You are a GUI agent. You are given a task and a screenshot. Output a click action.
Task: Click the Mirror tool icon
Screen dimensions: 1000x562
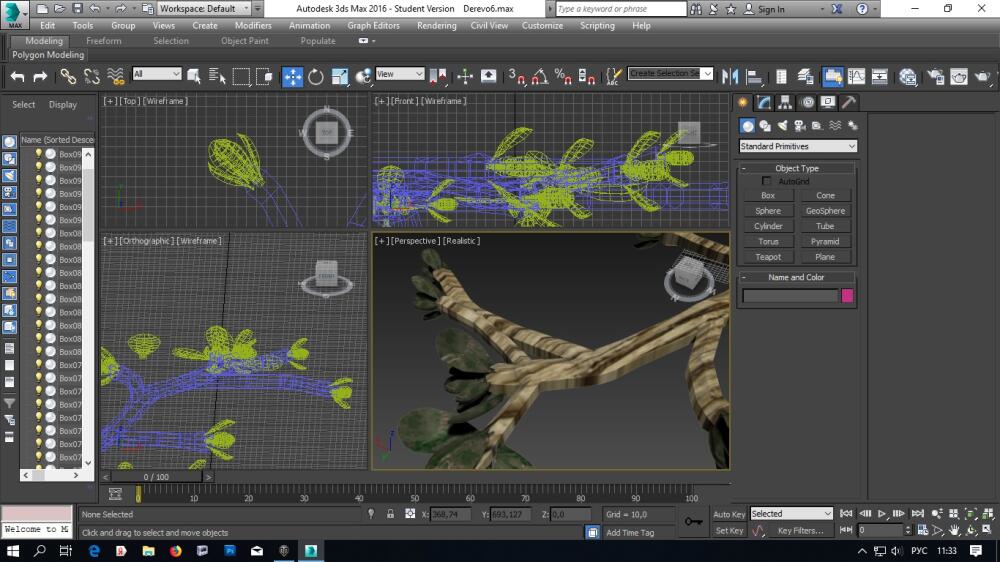pyautogui.click(x=730, y=77)
